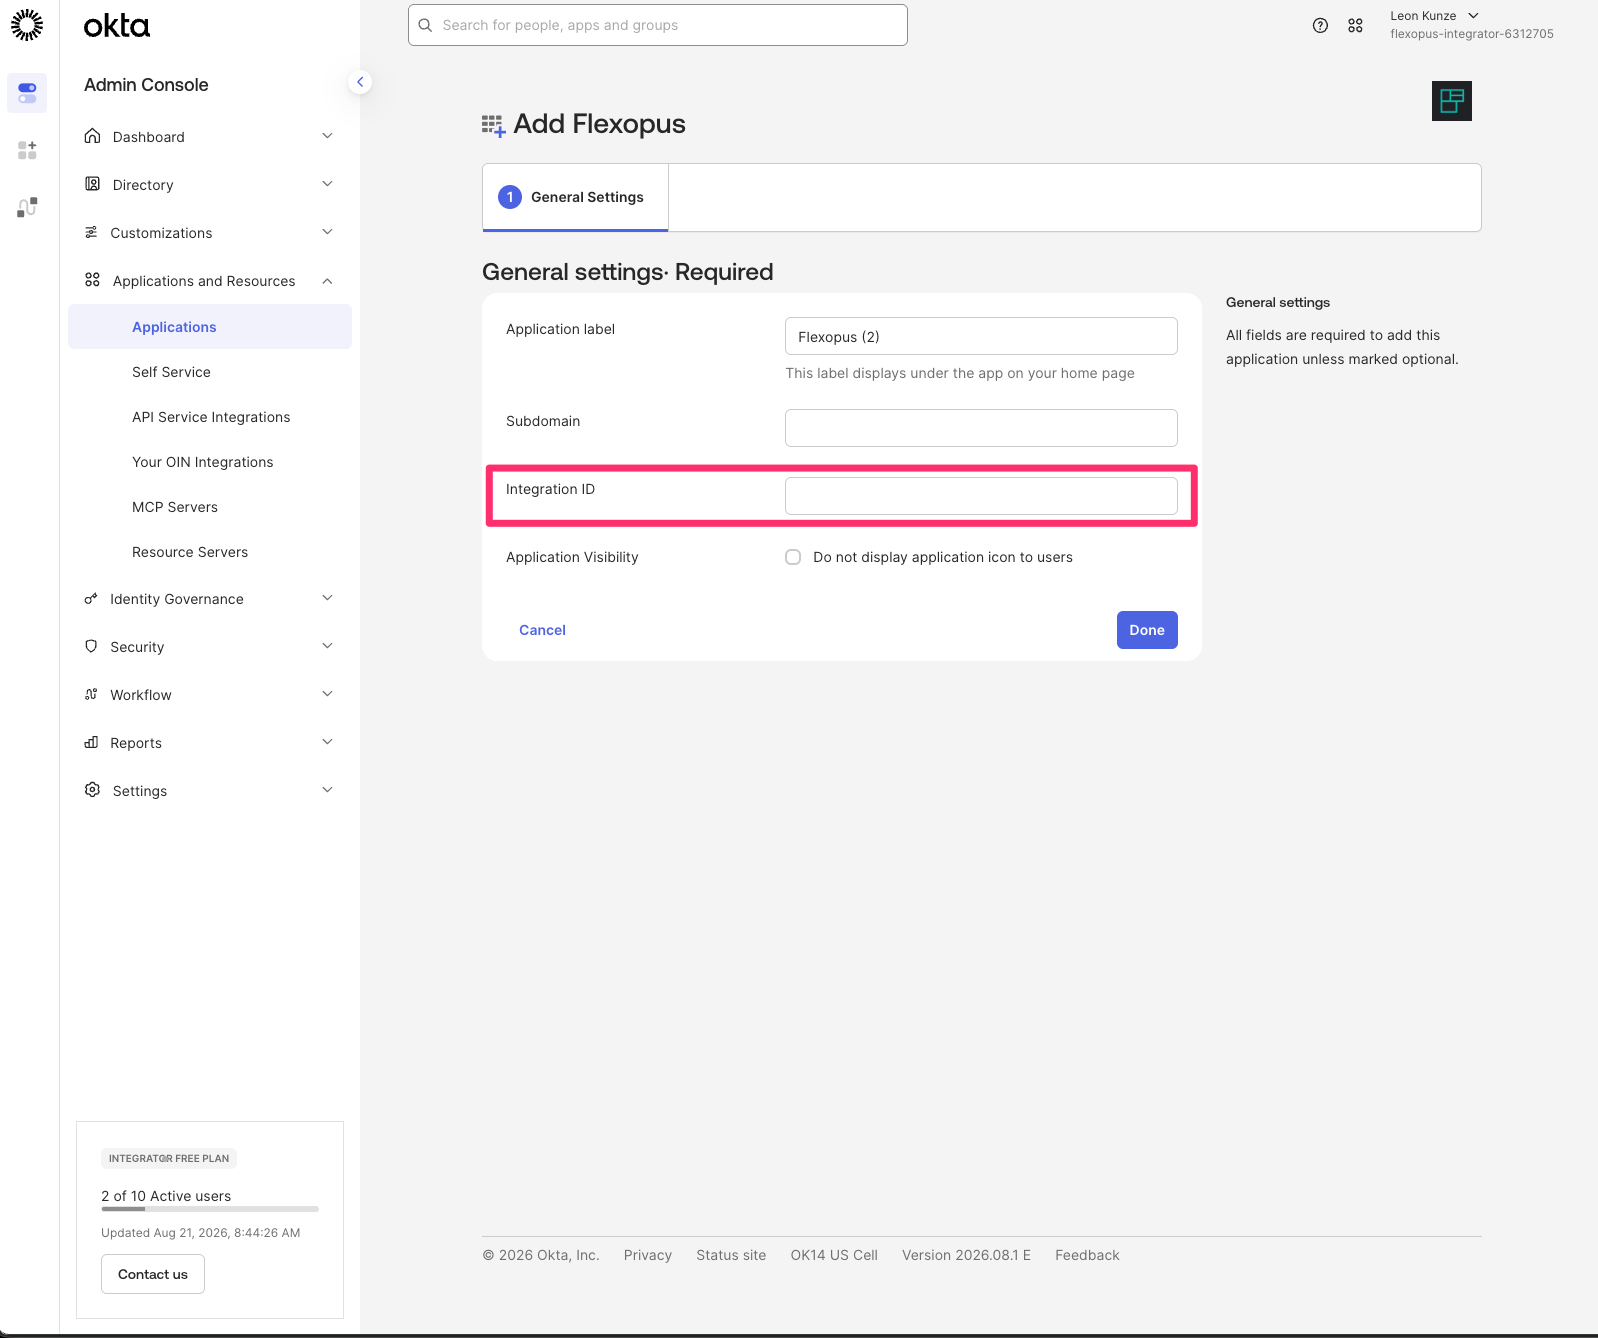Focus the Integration ID input field
The image size is (1598, 1338).
point(981,496)
